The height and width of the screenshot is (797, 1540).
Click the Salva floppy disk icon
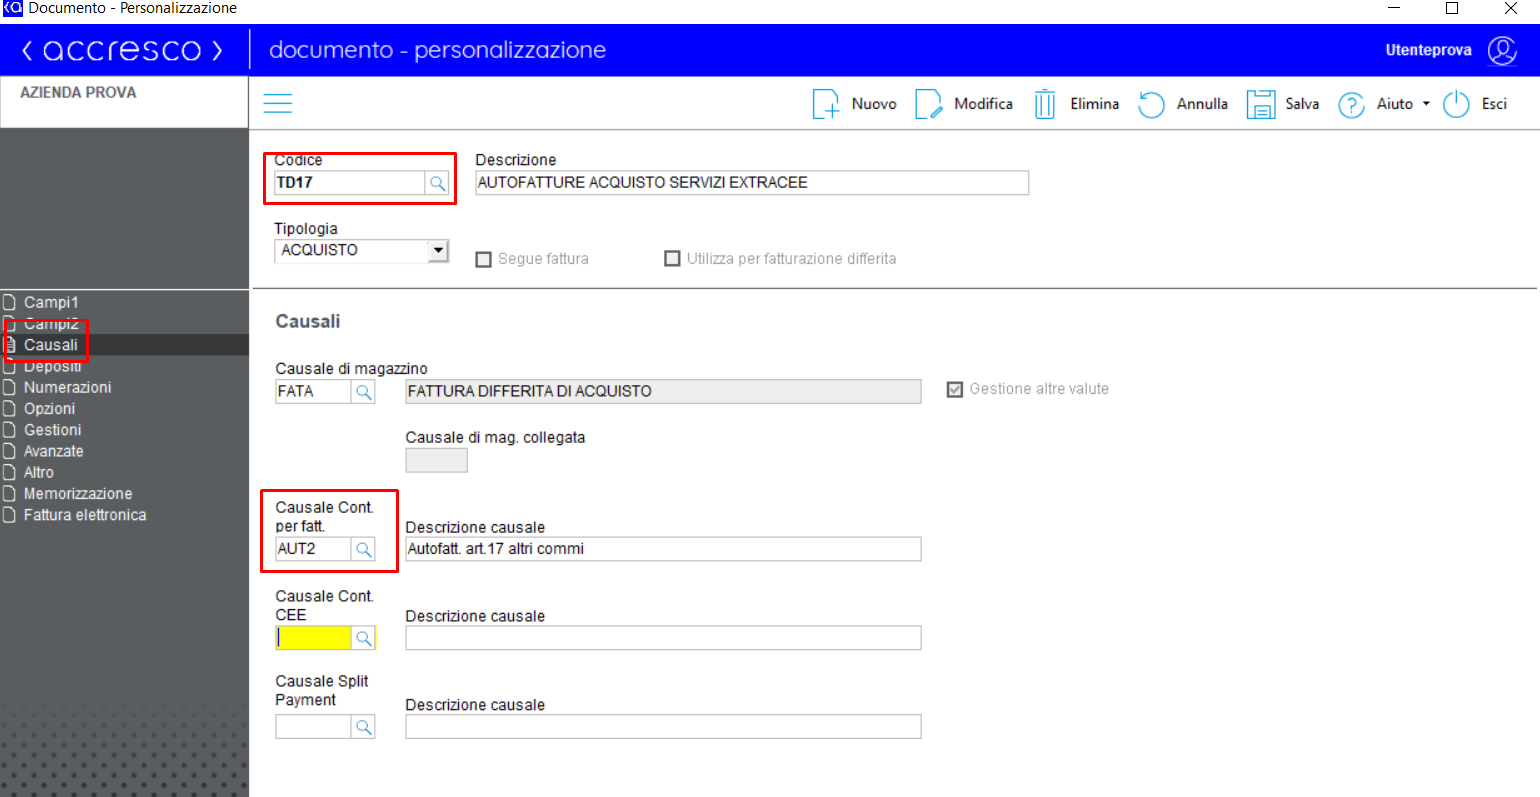tap(1260, 104)
